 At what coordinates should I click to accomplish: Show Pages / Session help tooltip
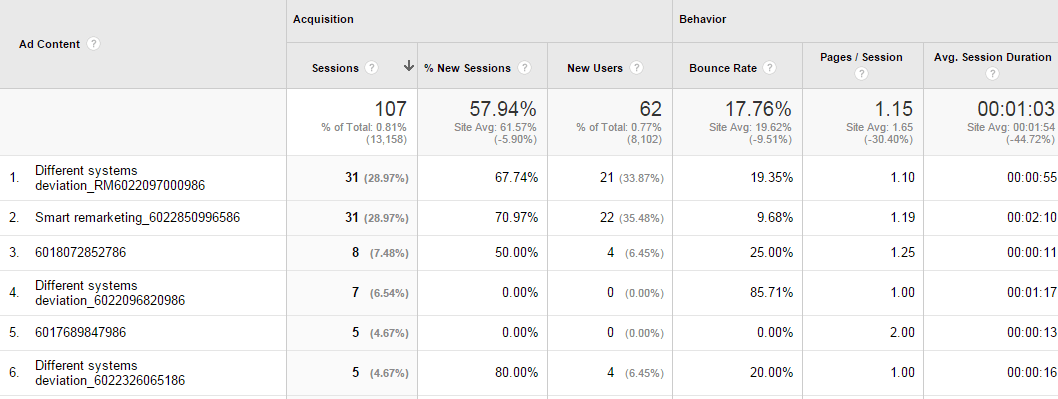click(861, 74)
